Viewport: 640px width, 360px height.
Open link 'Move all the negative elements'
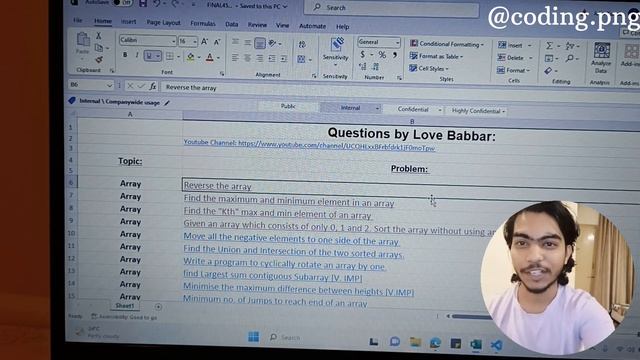pos(291,238)
